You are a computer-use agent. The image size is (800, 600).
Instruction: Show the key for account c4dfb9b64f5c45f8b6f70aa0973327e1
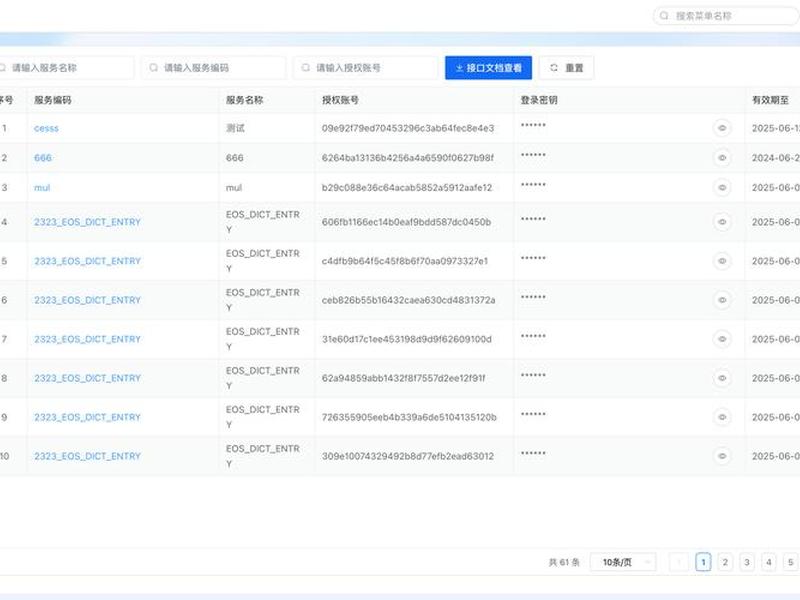(x=722, y=261)
